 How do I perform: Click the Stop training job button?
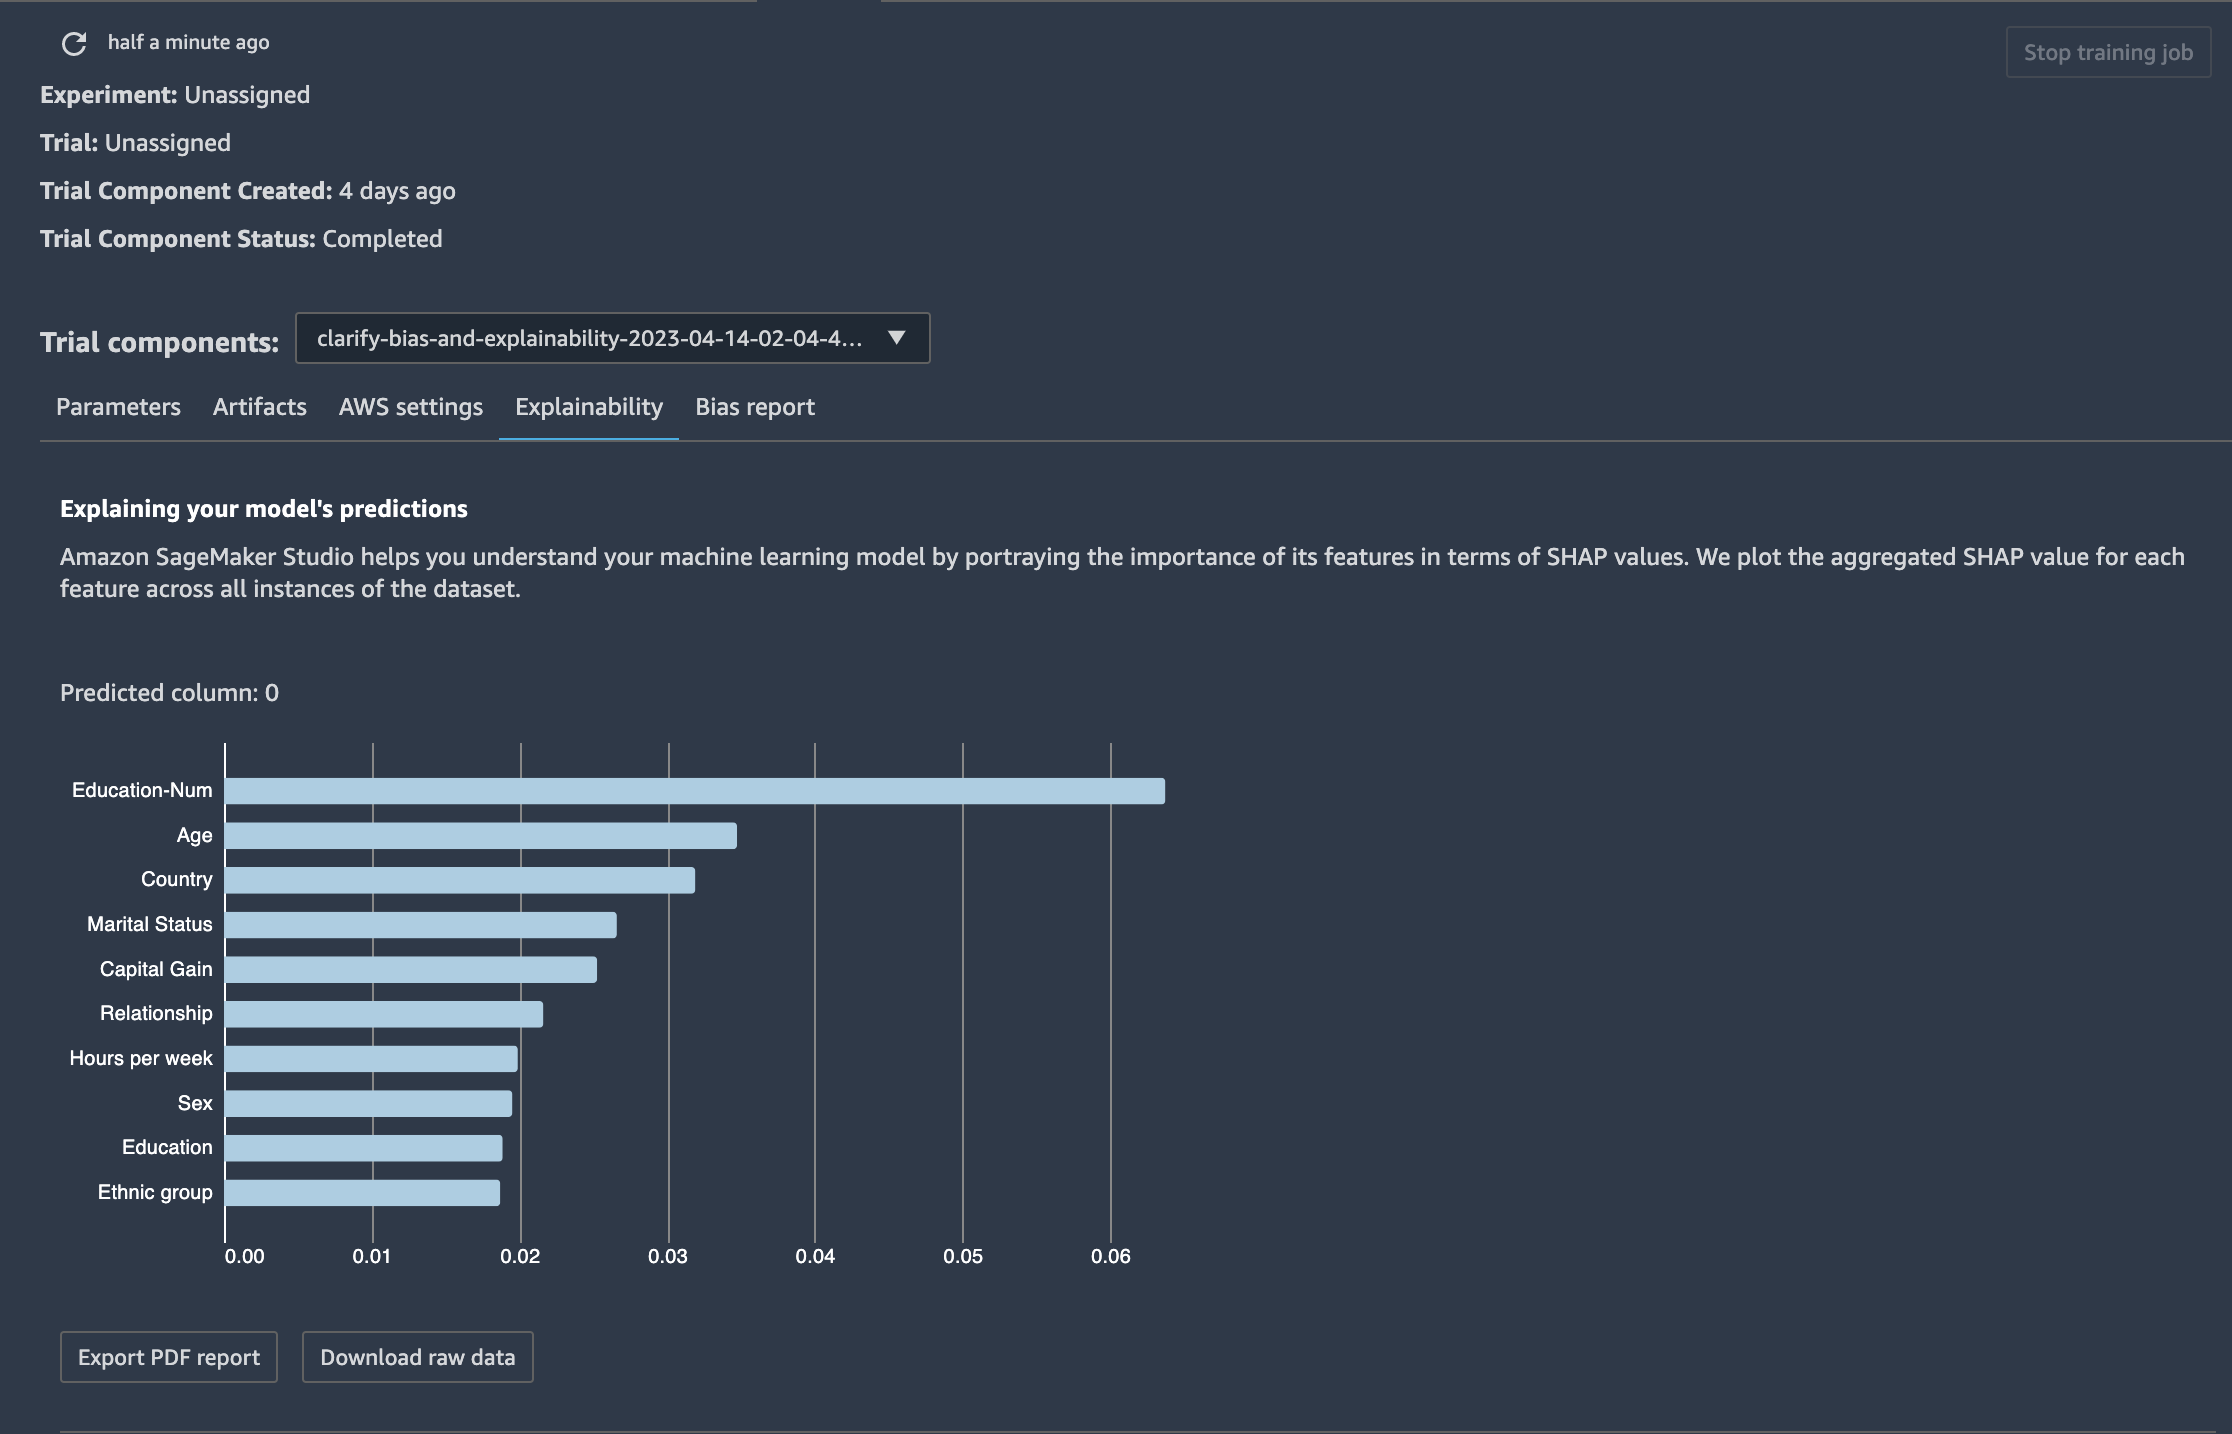point(2108,52)
